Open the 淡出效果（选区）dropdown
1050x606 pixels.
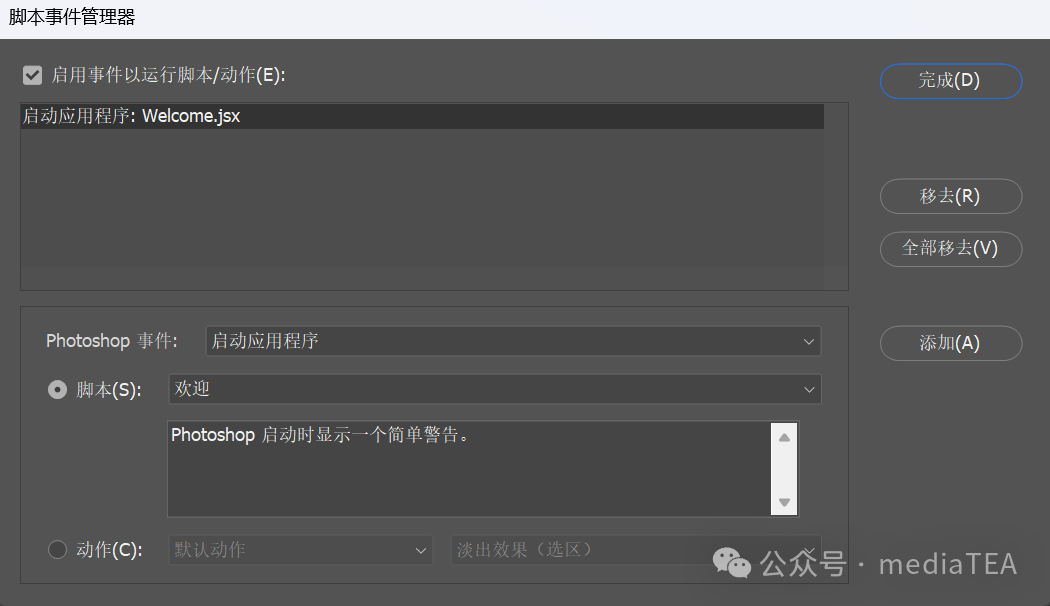tap(636, 550)
